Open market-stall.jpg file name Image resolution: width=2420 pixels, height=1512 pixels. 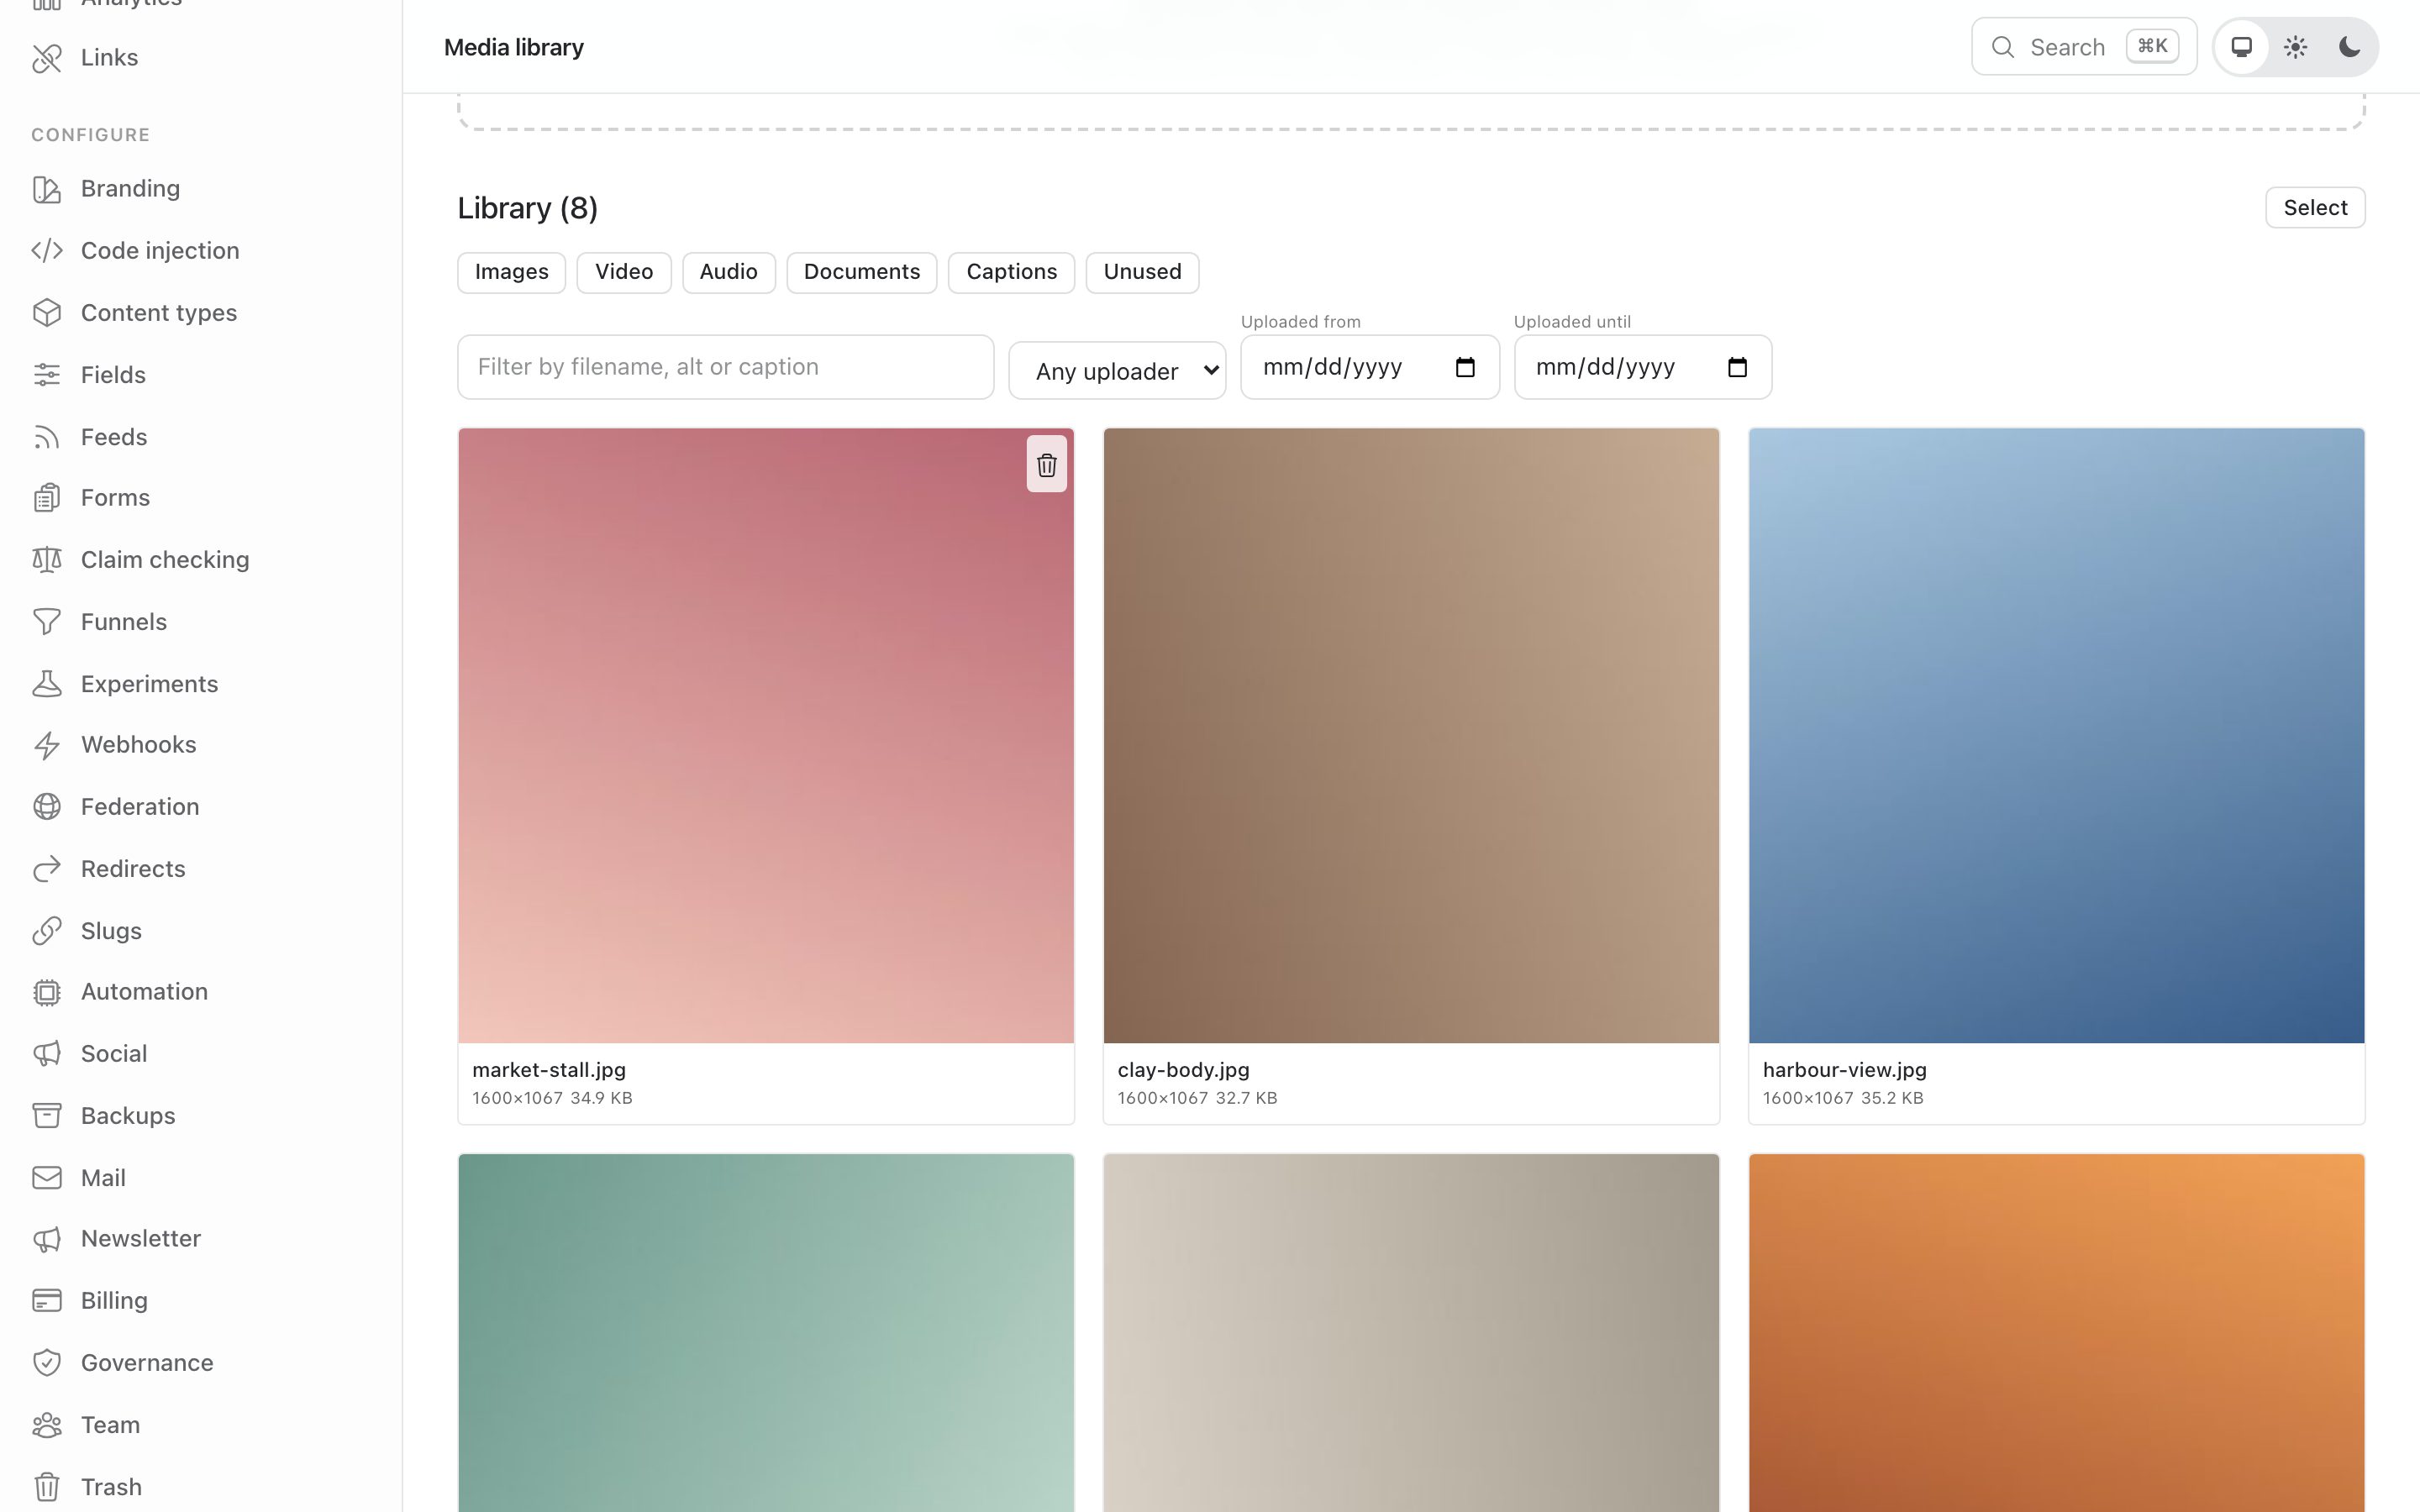549,1070
